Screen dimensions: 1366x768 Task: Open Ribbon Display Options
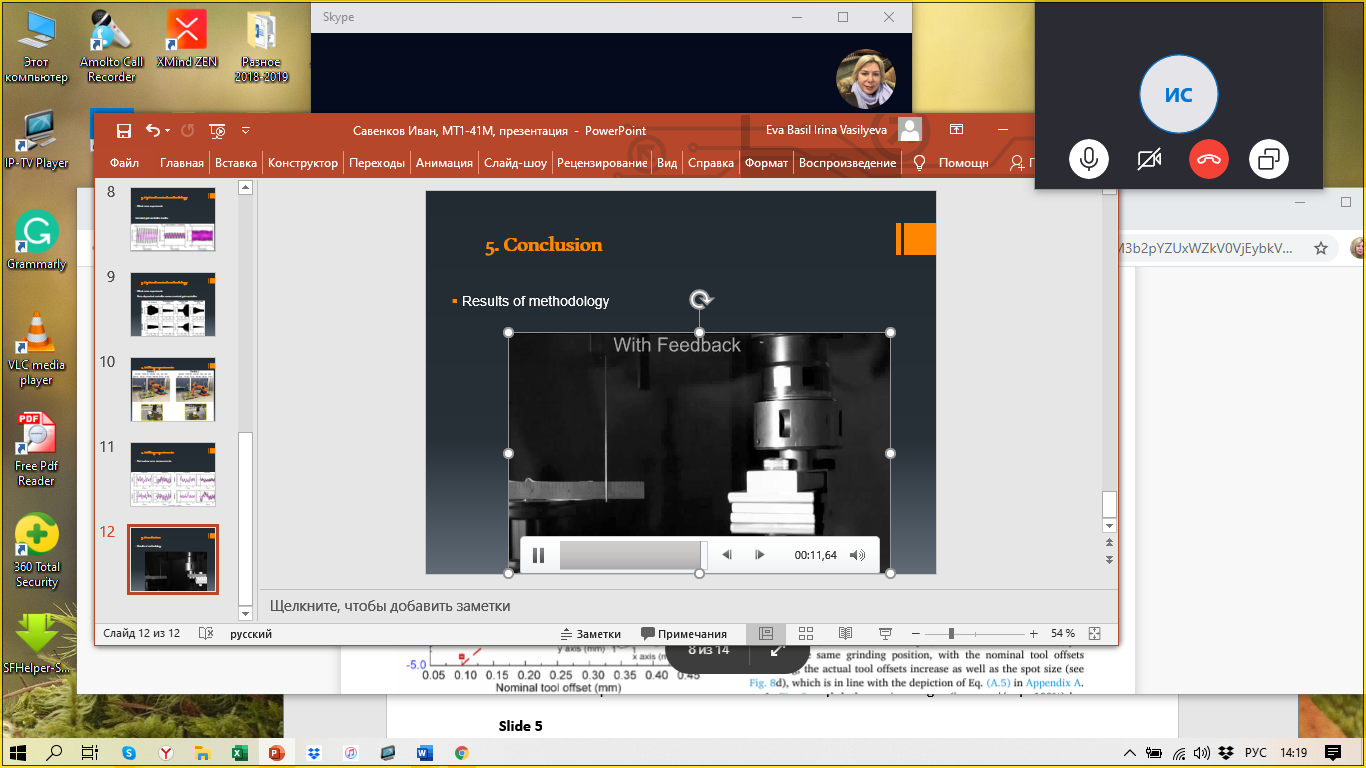pyautogui.click(x=957, y=130)
